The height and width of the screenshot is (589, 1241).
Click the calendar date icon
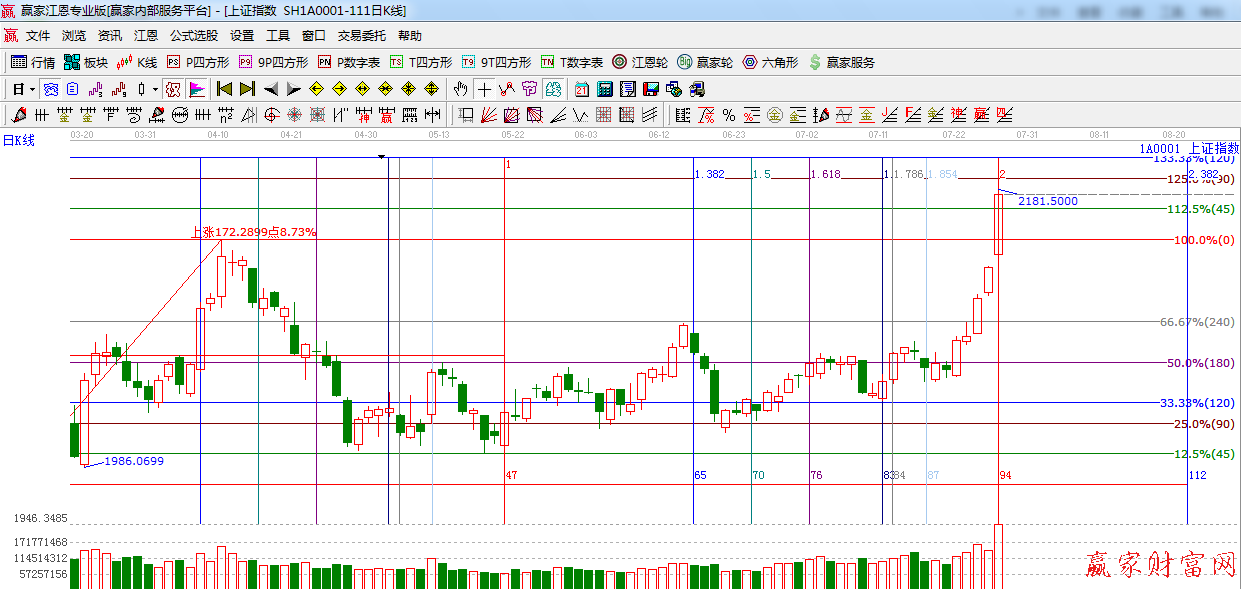pyautogui.click(x=582, y=89)
